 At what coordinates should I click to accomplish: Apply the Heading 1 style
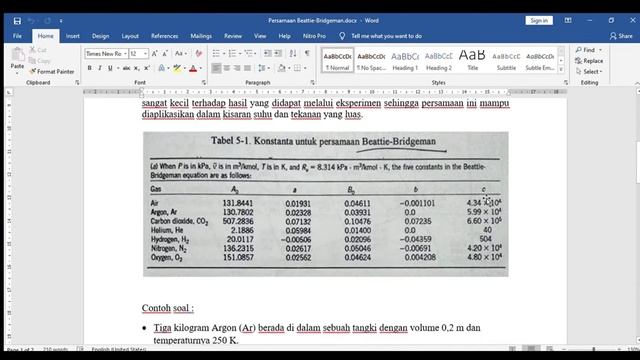point(405,60)
